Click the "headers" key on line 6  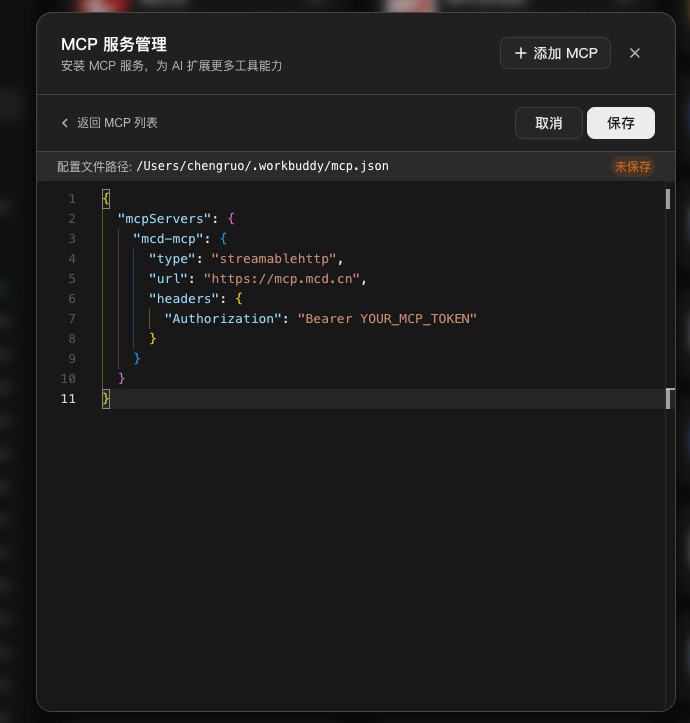click(x=184, y=299)
